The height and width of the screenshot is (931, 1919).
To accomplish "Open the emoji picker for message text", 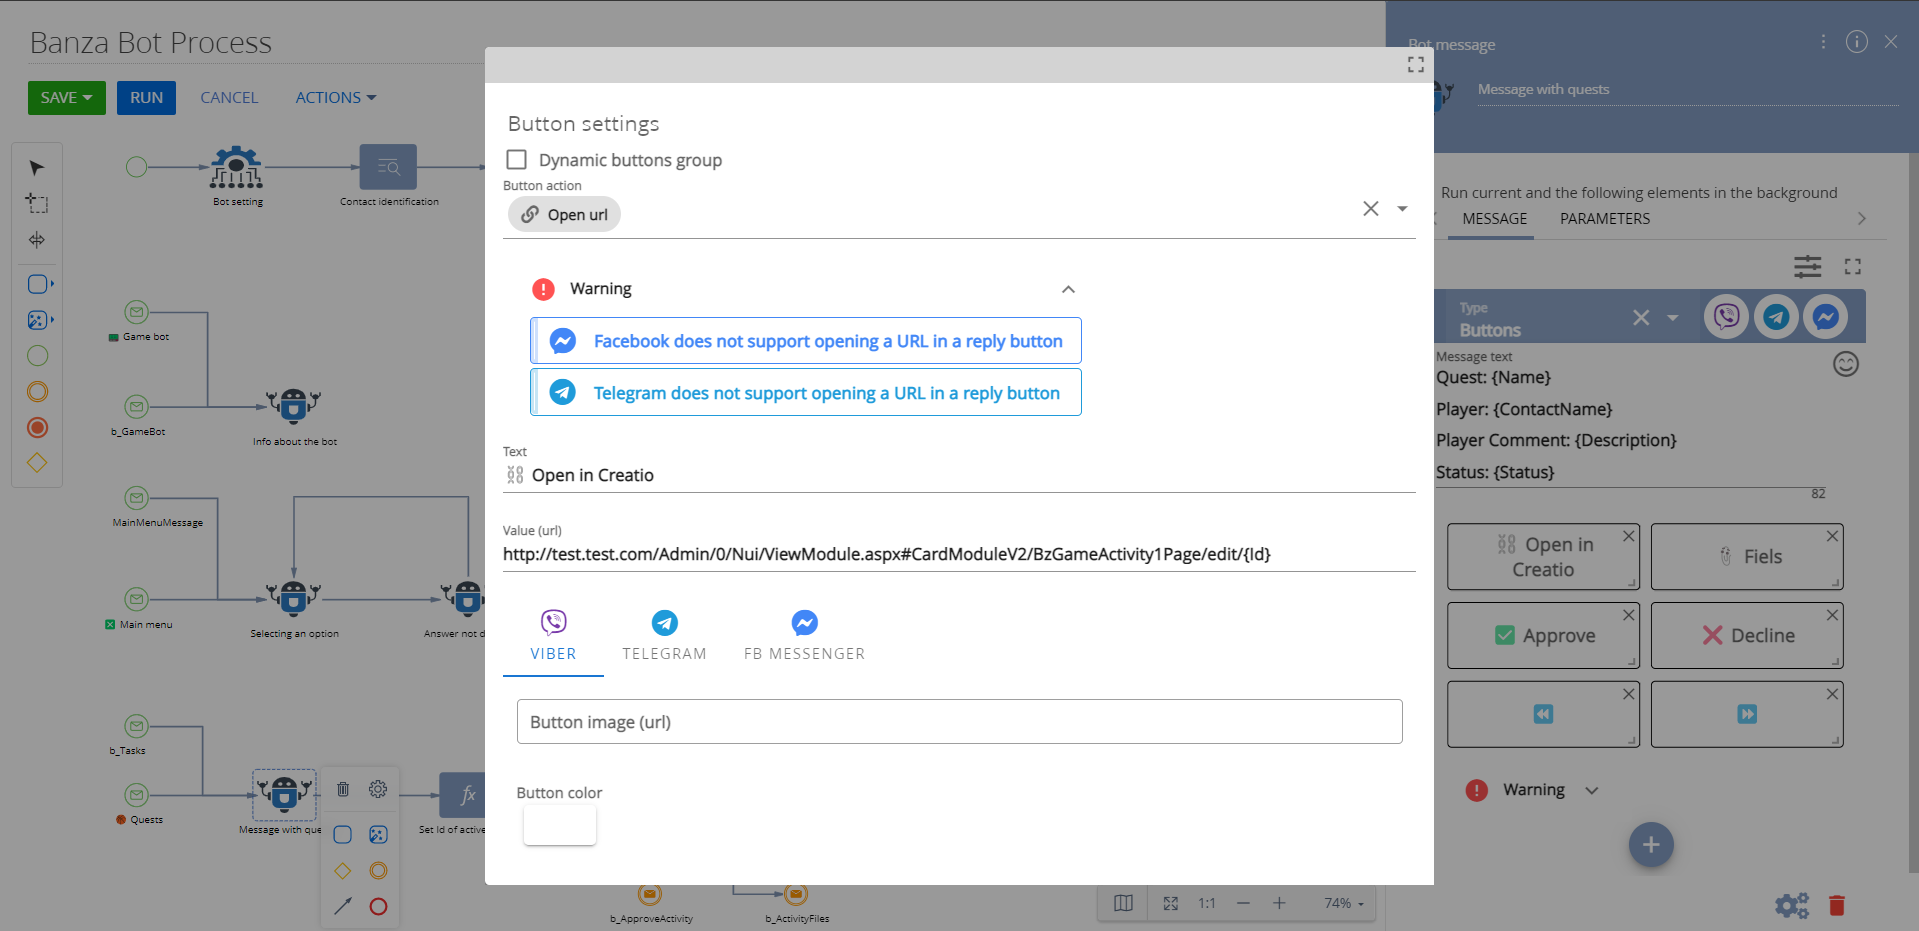I will pyautogui.click(x=1845, y=364).
